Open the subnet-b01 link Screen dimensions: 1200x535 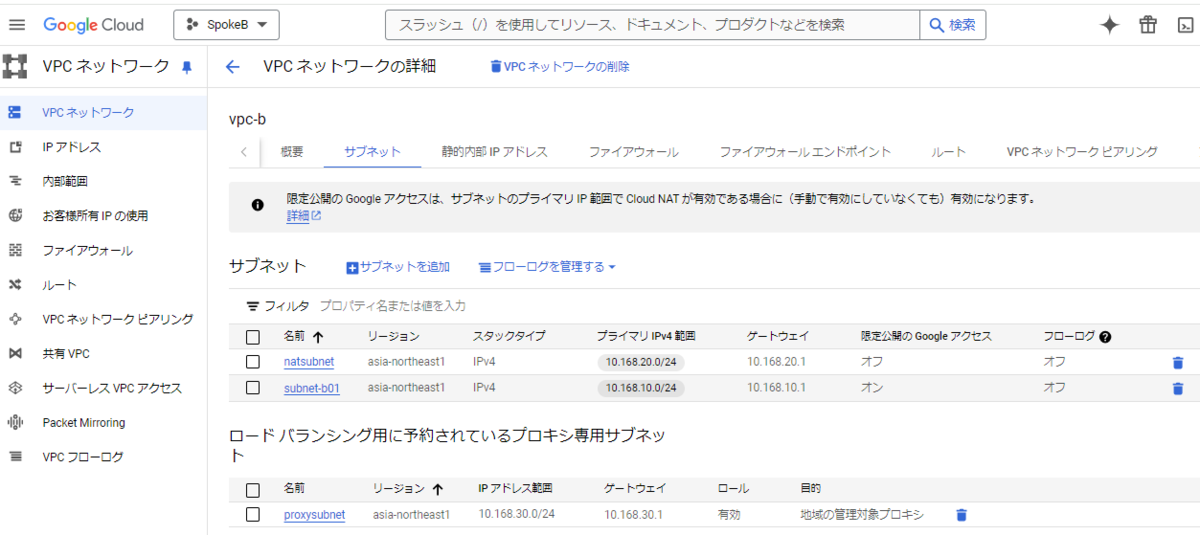coord(311,388)
